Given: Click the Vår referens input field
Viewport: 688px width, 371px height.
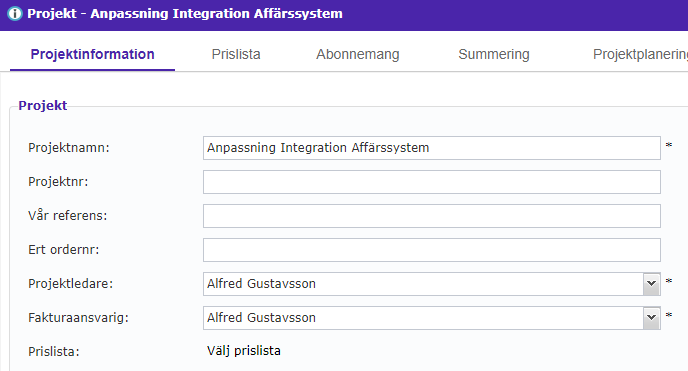Looking at the screenshot, I should click(432, 216).
